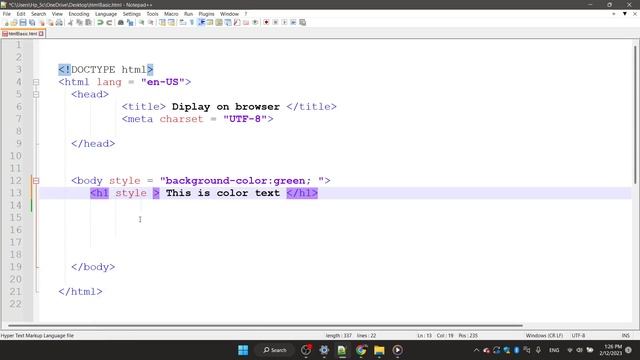Run macro multiple times icon
The width and height of the screenshot is (640, 360).
[x=293, y=22]
